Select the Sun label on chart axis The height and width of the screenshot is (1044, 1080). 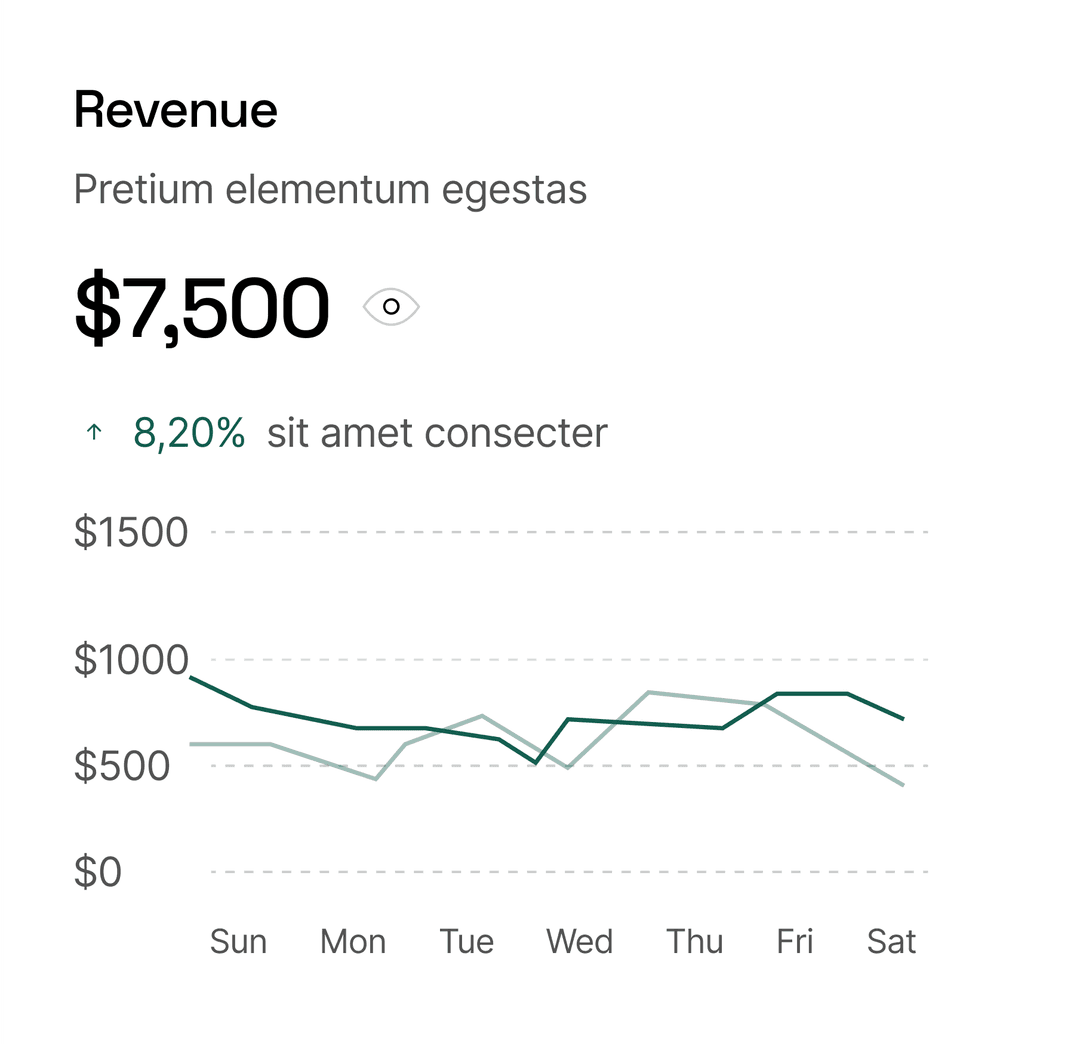[x=238, y=941]
